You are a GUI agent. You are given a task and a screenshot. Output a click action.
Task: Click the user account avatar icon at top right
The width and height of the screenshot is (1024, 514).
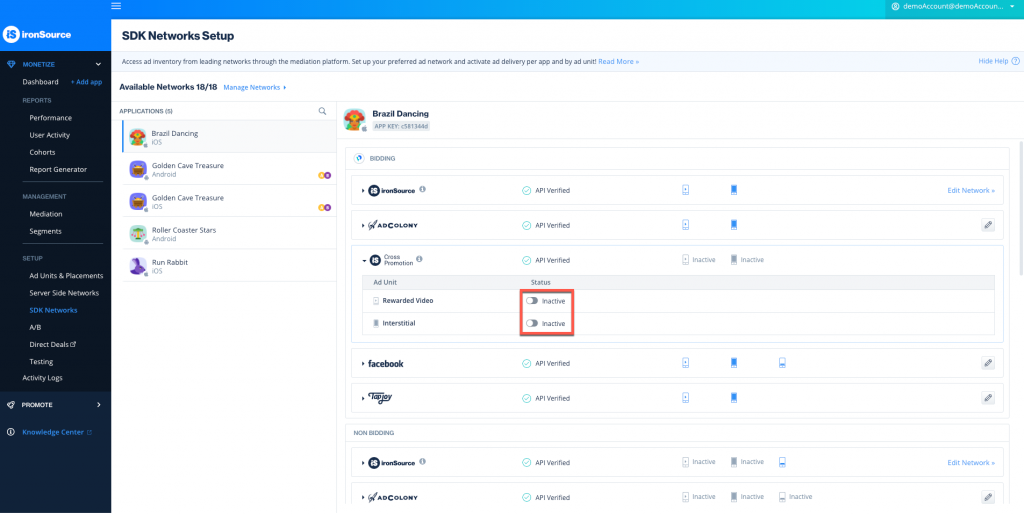895,6
